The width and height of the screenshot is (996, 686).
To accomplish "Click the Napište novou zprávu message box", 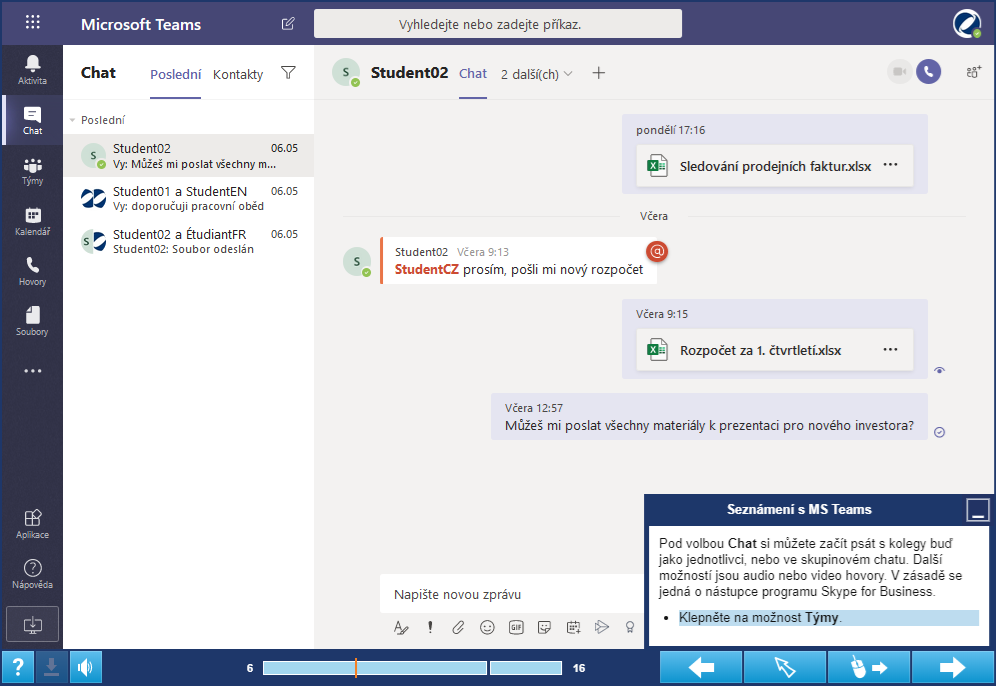I will (x=512, y=595).
